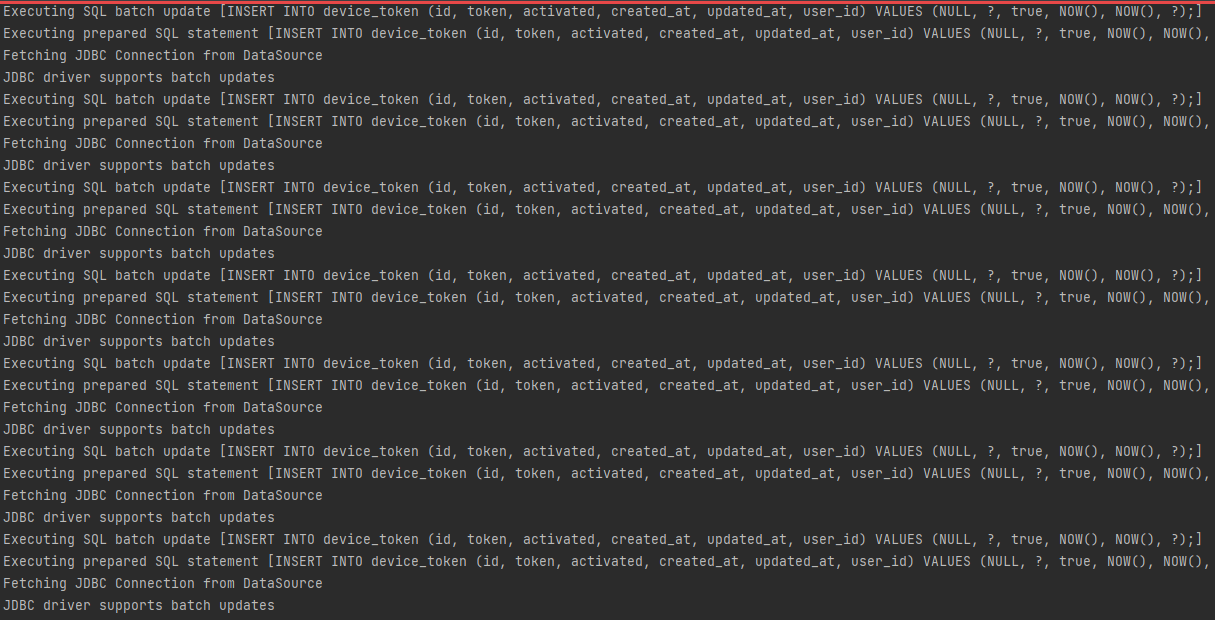The width and height of the screenshot is (1215, 620).
Task: Click the third 'JDBC driver supports batch updates' line
Action: tap(139, 253)
